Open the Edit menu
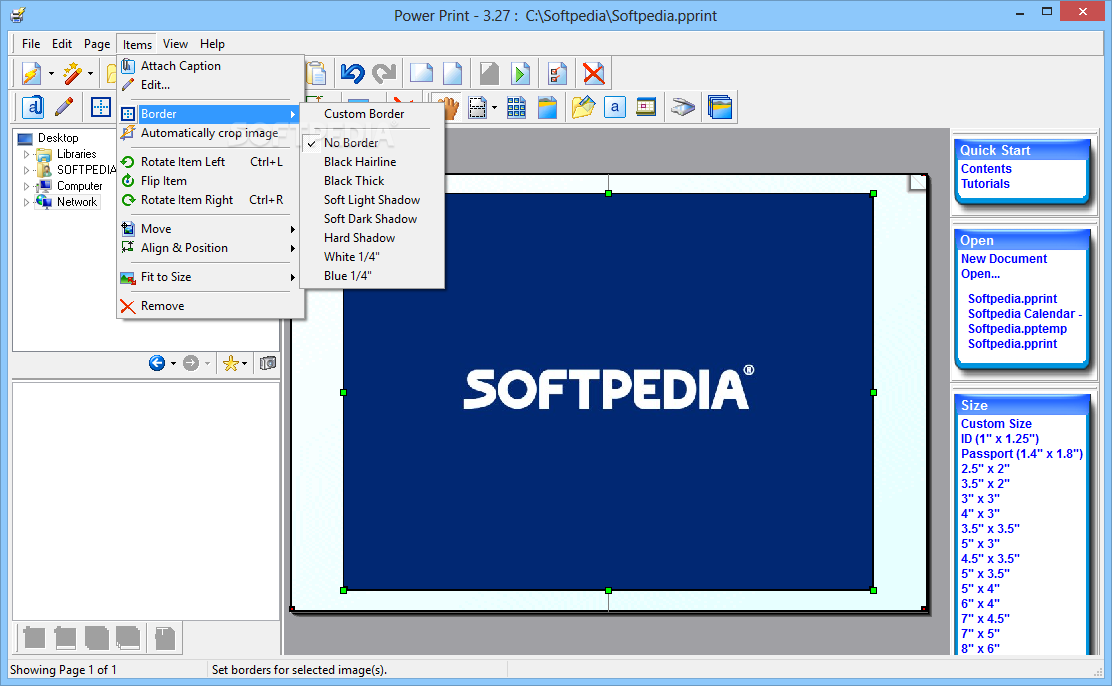1112x686 pixels. [x=62, y=44]
